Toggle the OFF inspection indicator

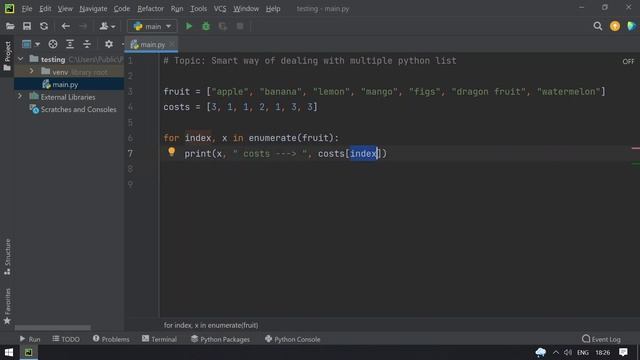click(628, 62)
